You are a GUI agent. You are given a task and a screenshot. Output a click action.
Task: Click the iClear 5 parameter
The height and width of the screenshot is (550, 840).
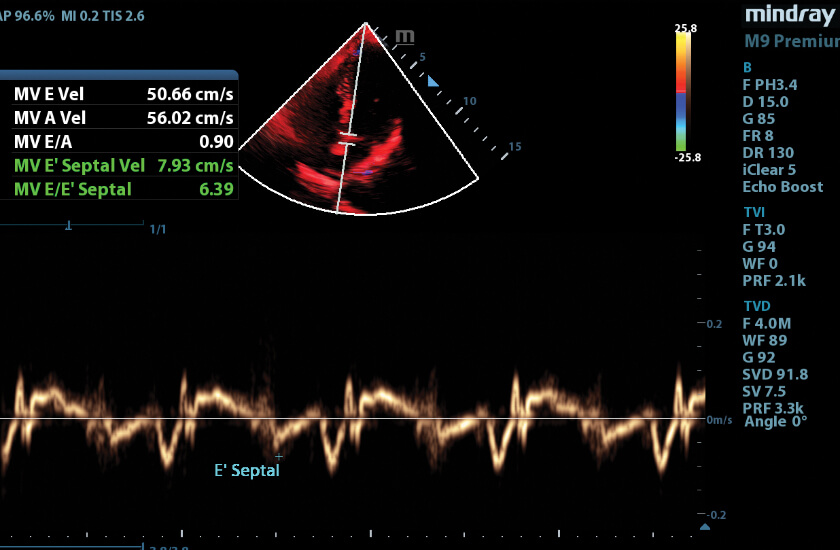769,170
